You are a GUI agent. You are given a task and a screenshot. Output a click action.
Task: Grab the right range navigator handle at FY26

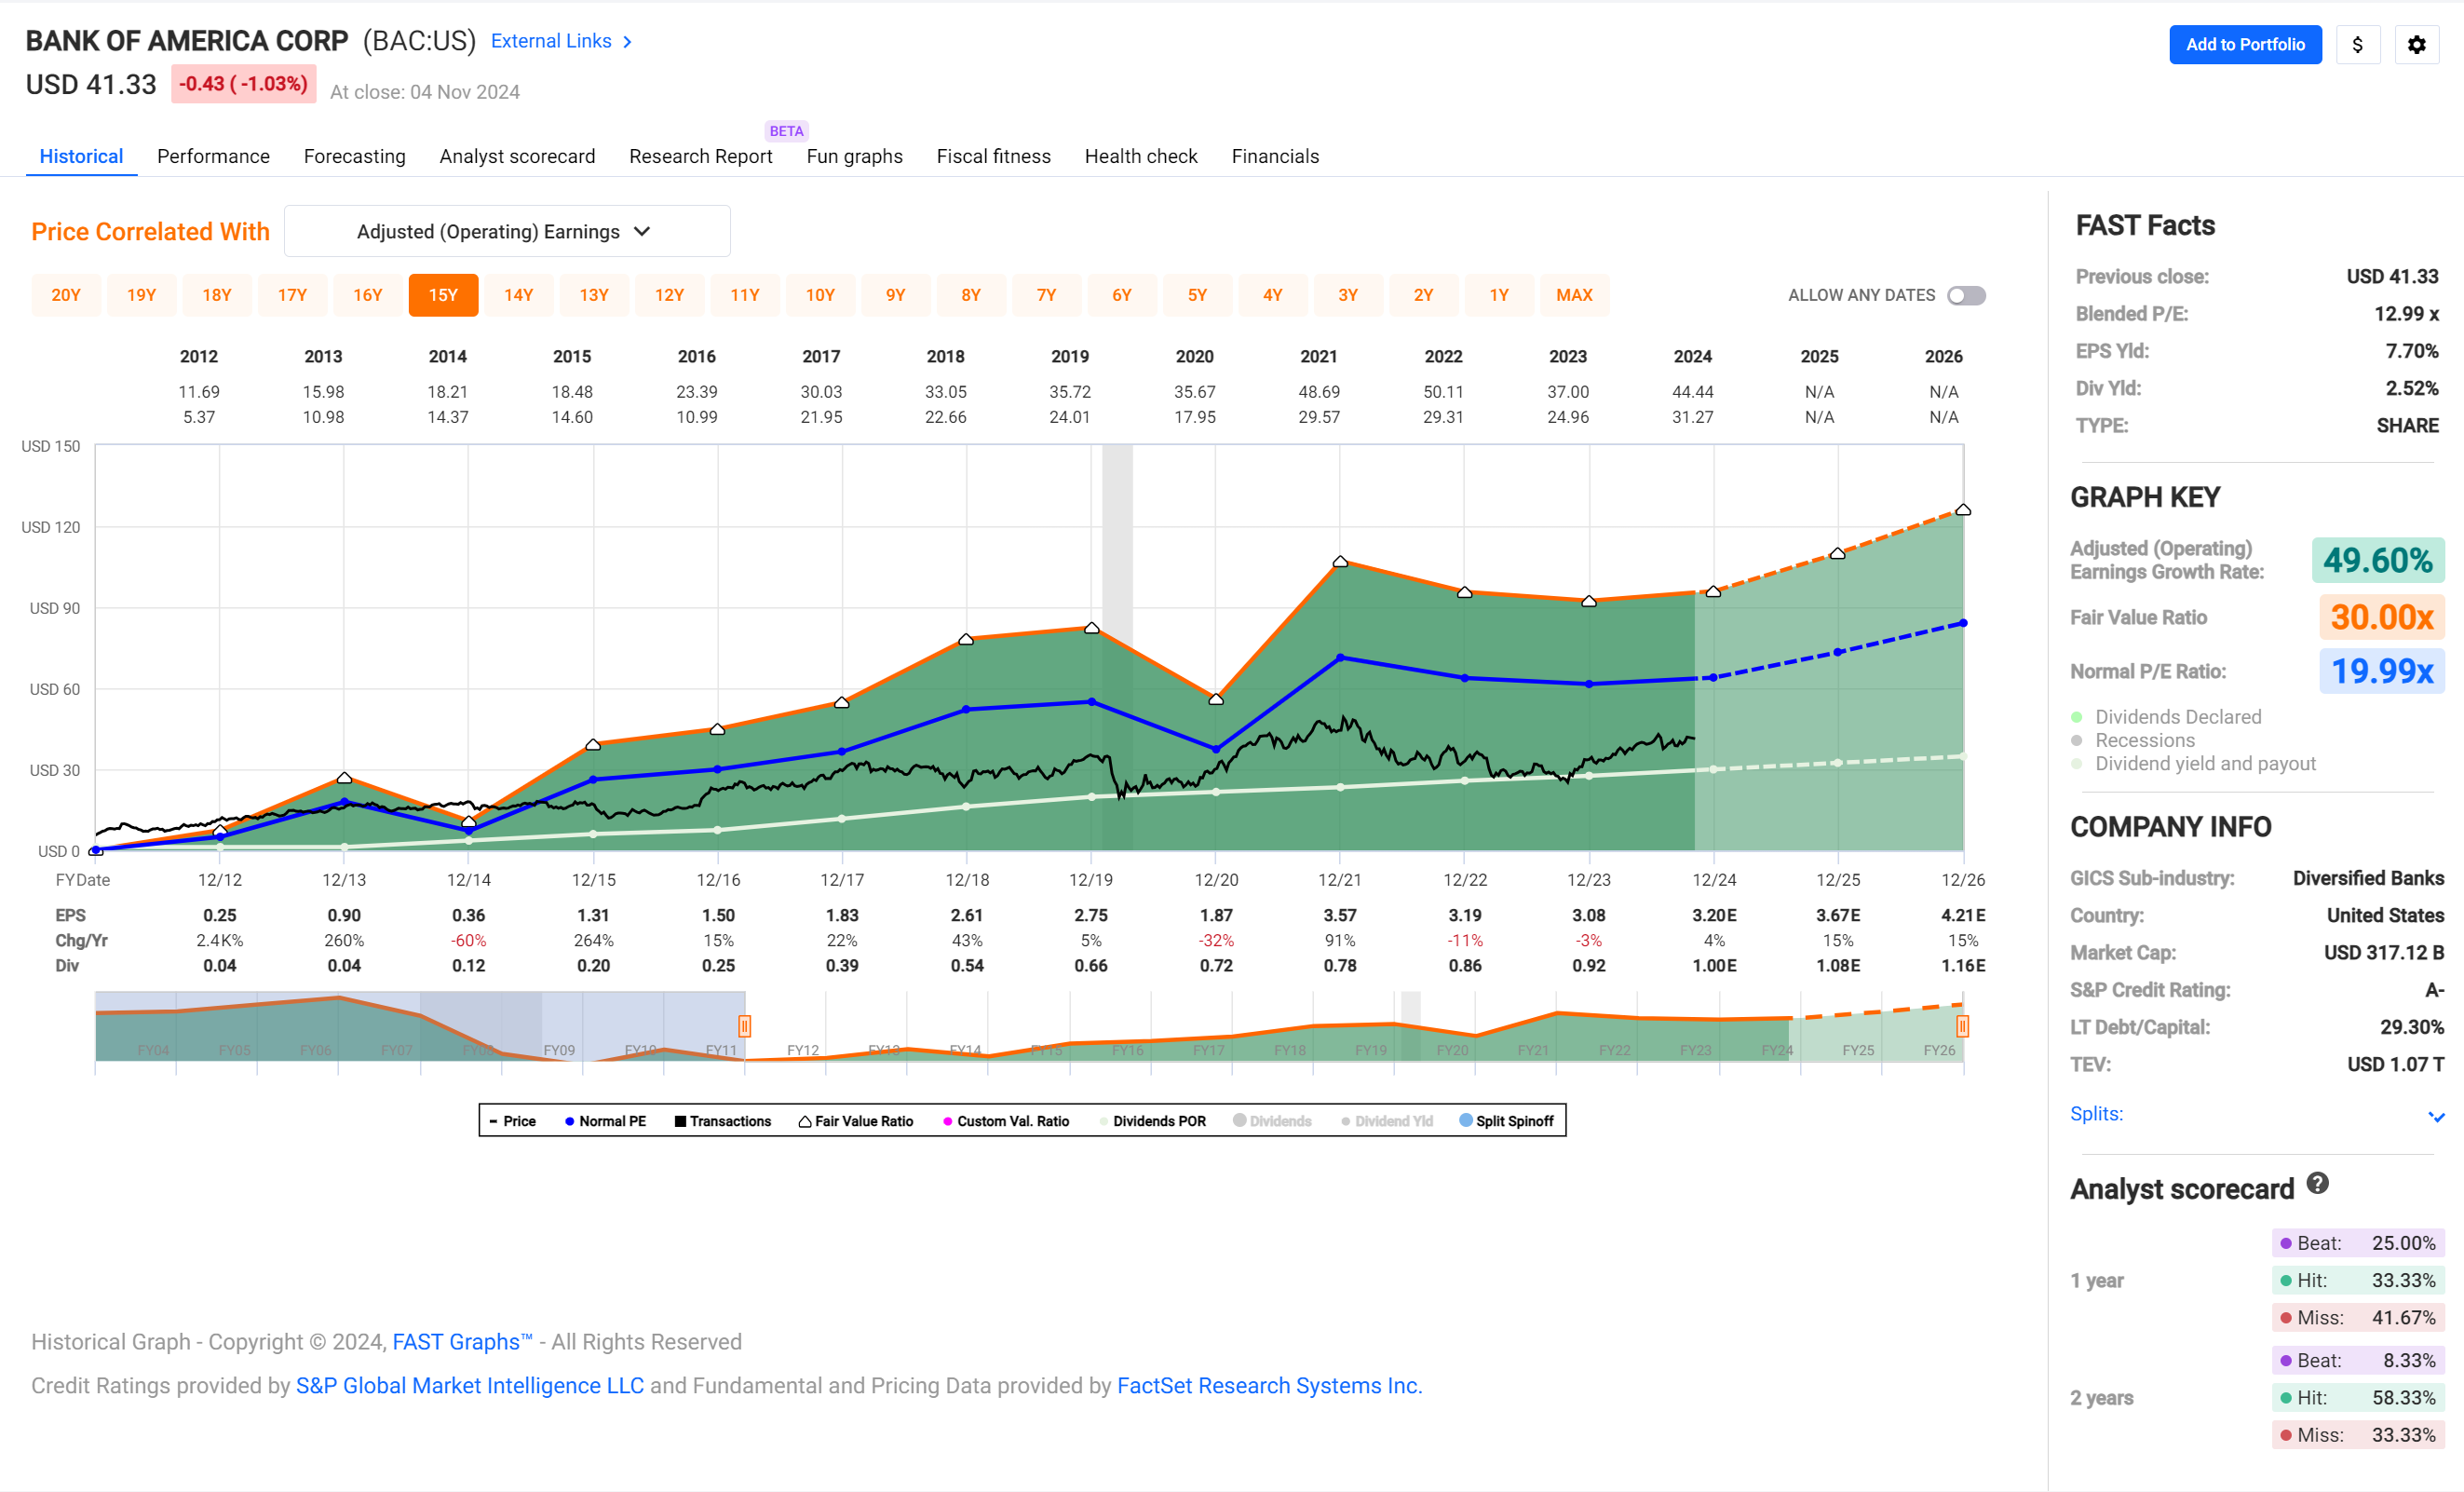coord(1963,1026)
